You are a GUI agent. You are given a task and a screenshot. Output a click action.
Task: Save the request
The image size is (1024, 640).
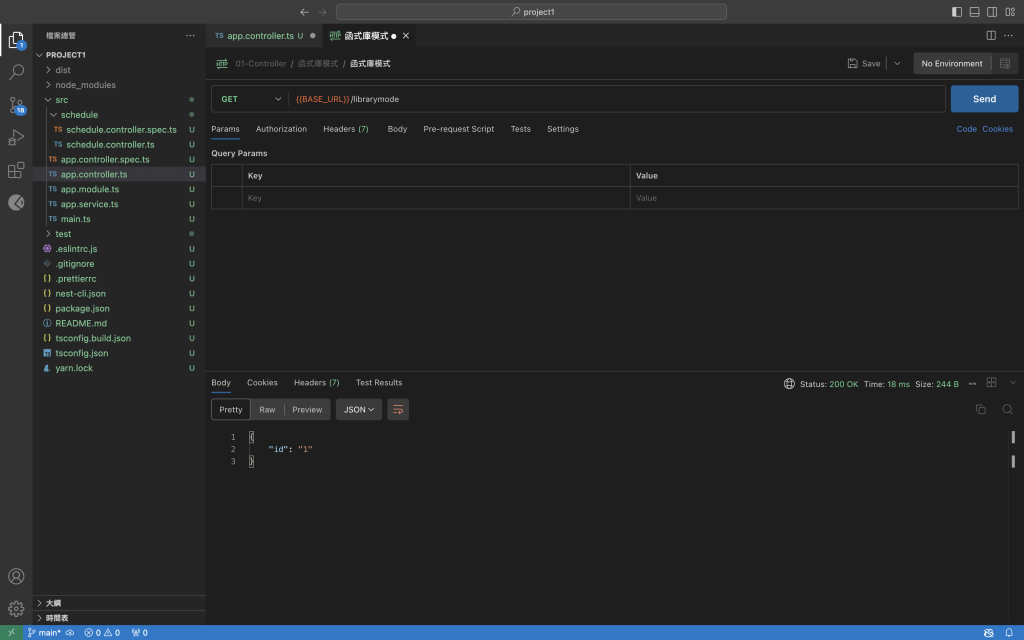[863, 63]
